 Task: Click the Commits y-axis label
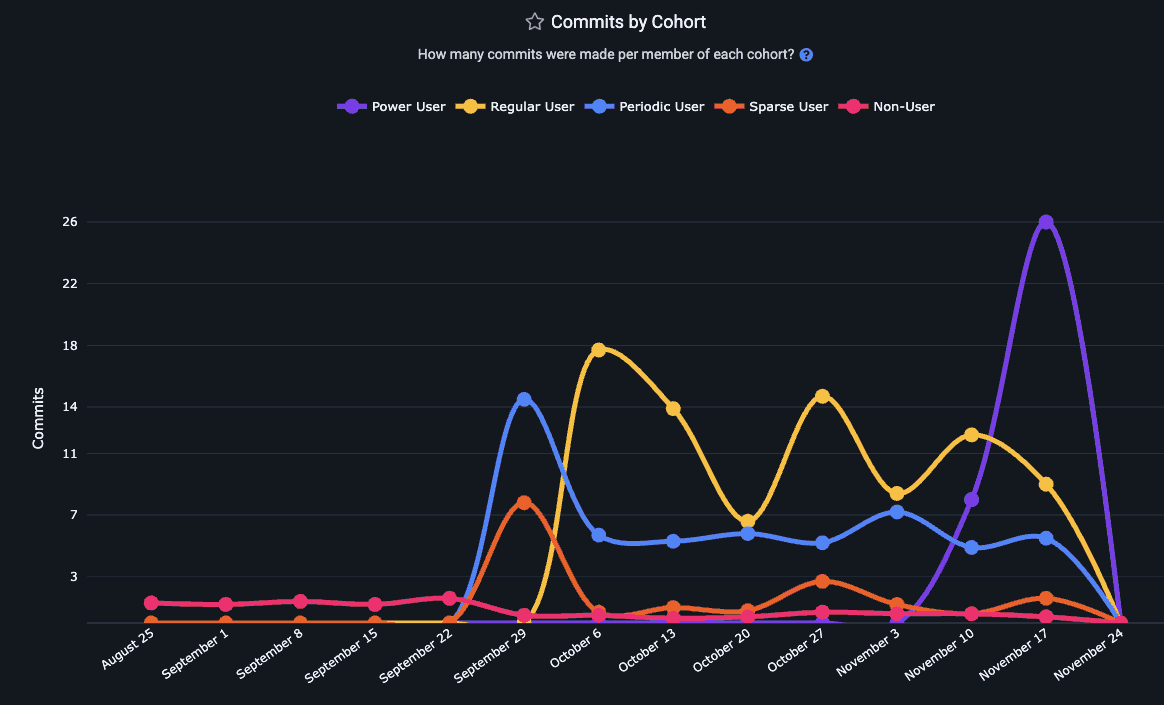click(39, 418)
